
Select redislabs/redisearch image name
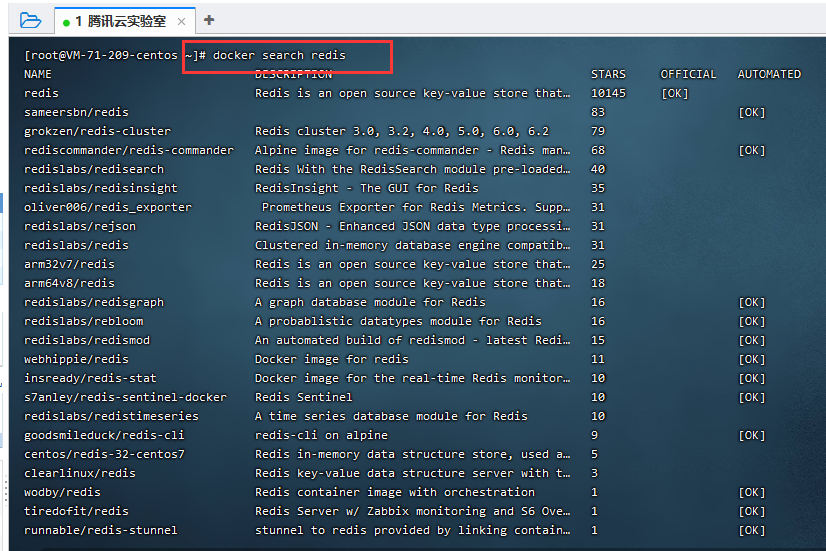click(x=94, y=169)
